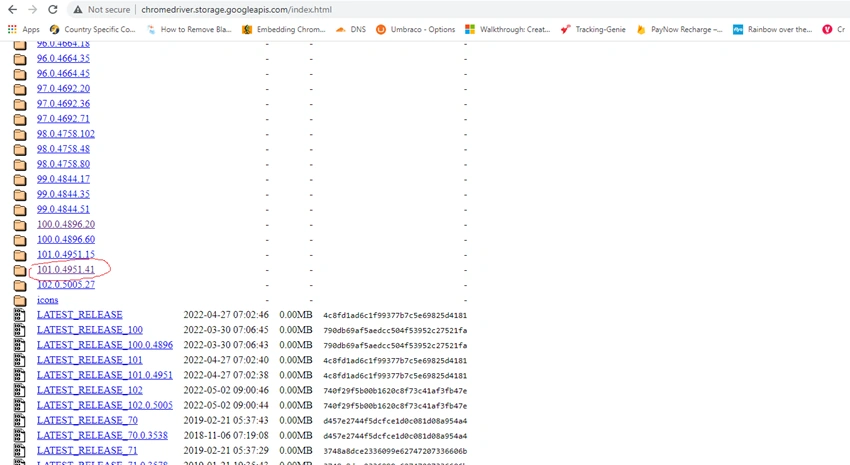Open the DNS bookmark
Screen dimensions: 850x465
click(x=351, y=29)
